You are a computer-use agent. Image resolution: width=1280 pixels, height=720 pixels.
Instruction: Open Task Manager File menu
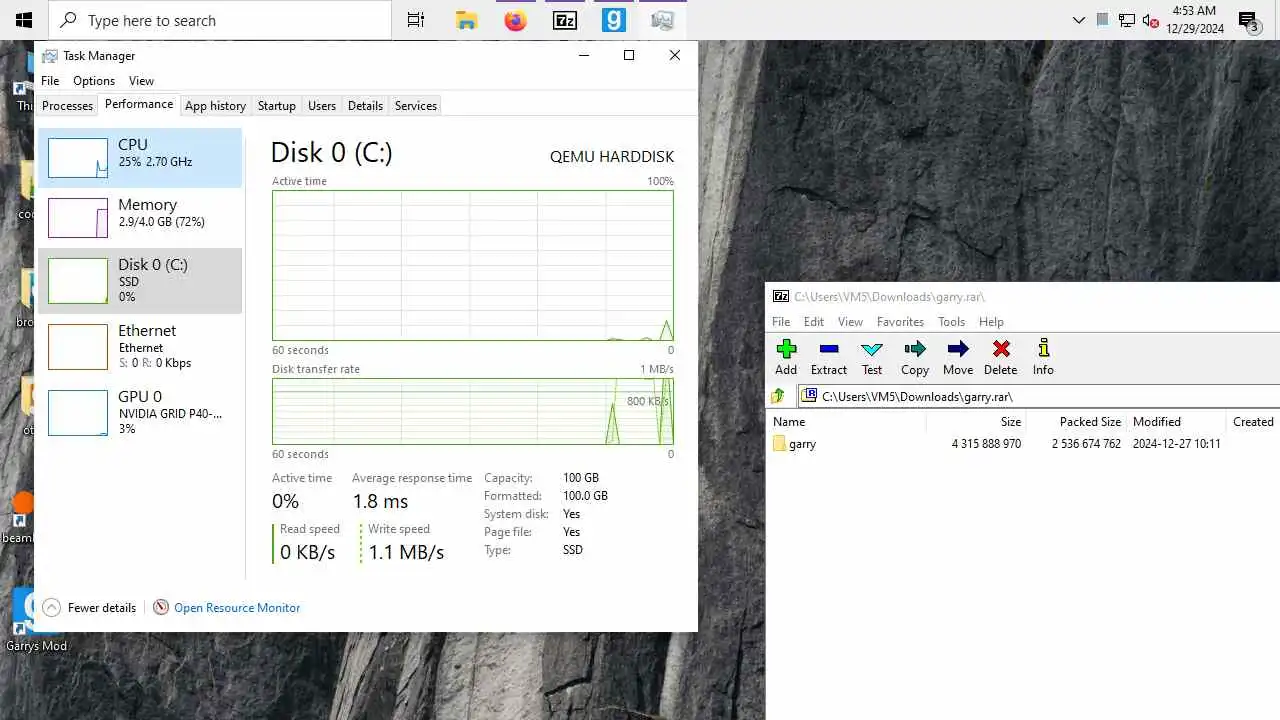50,81
